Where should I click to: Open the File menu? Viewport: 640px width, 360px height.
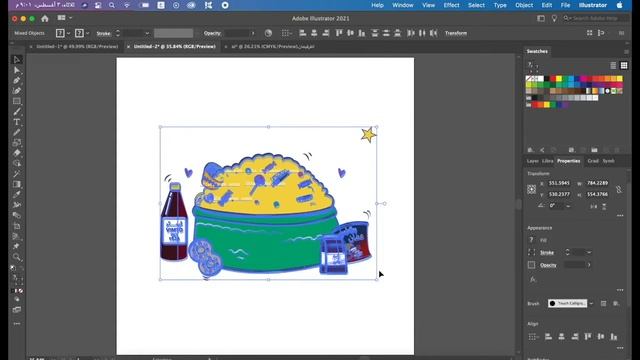pyautogui.click(x=565, y=5)
